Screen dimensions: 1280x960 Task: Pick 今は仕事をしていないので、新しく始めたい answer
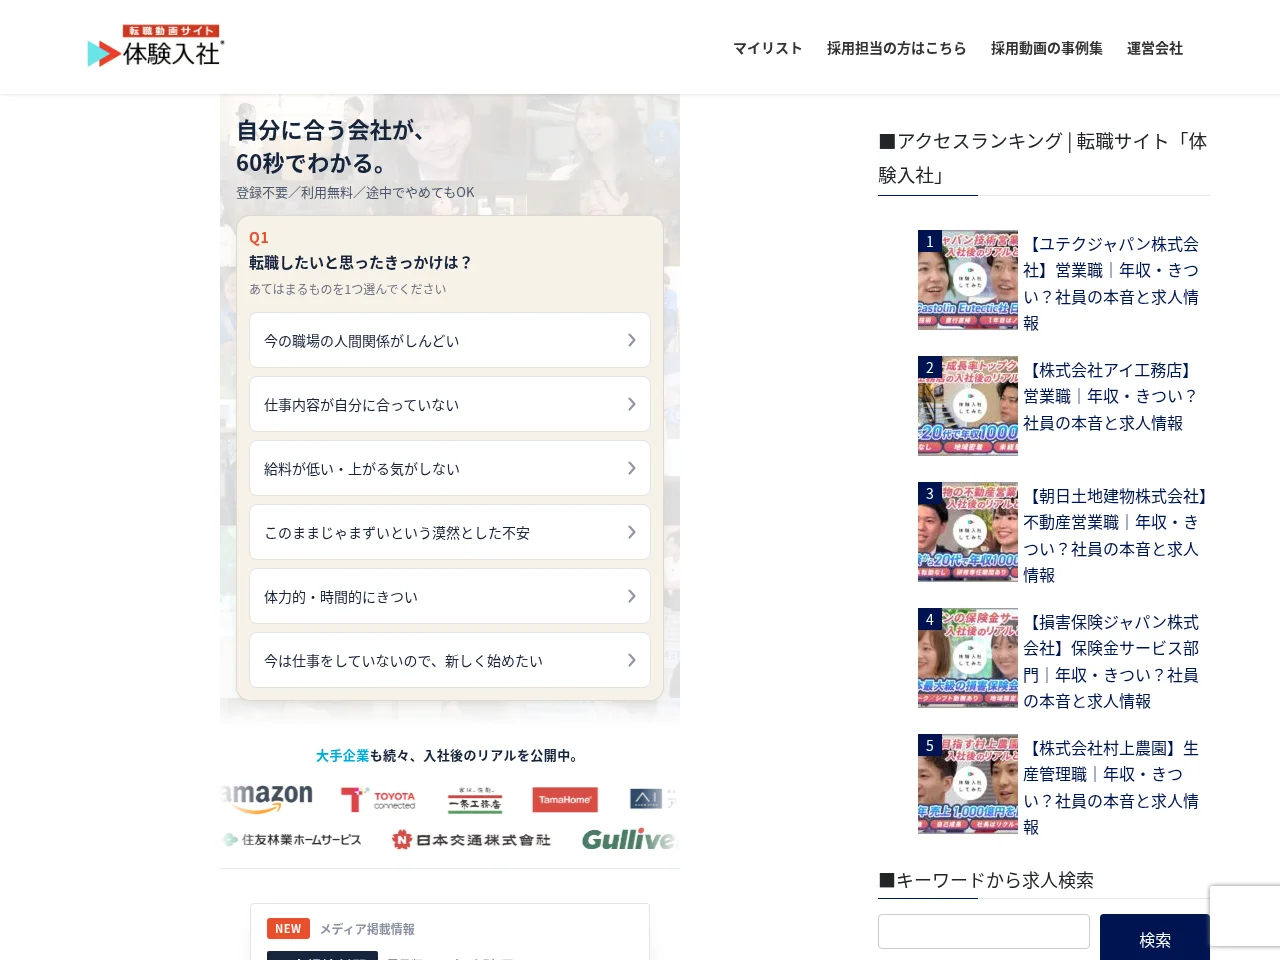click(450, 660)
